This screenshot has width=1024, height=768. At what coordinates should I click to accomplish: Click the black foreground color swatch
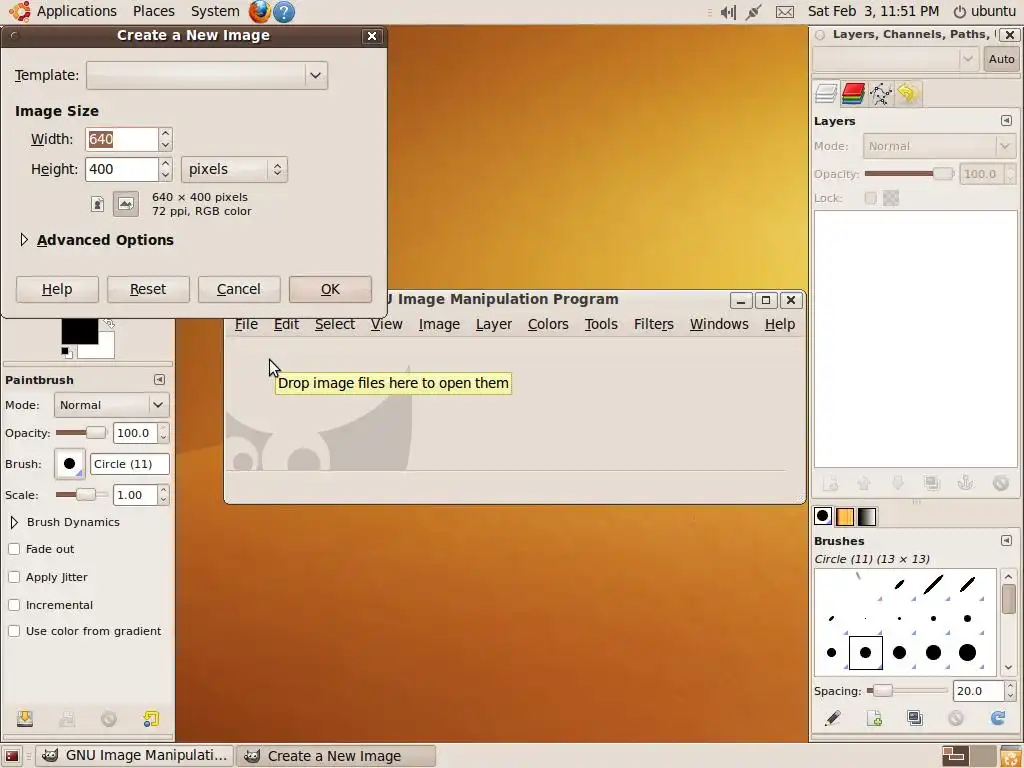pyautogui.click(x=80, y=331)
